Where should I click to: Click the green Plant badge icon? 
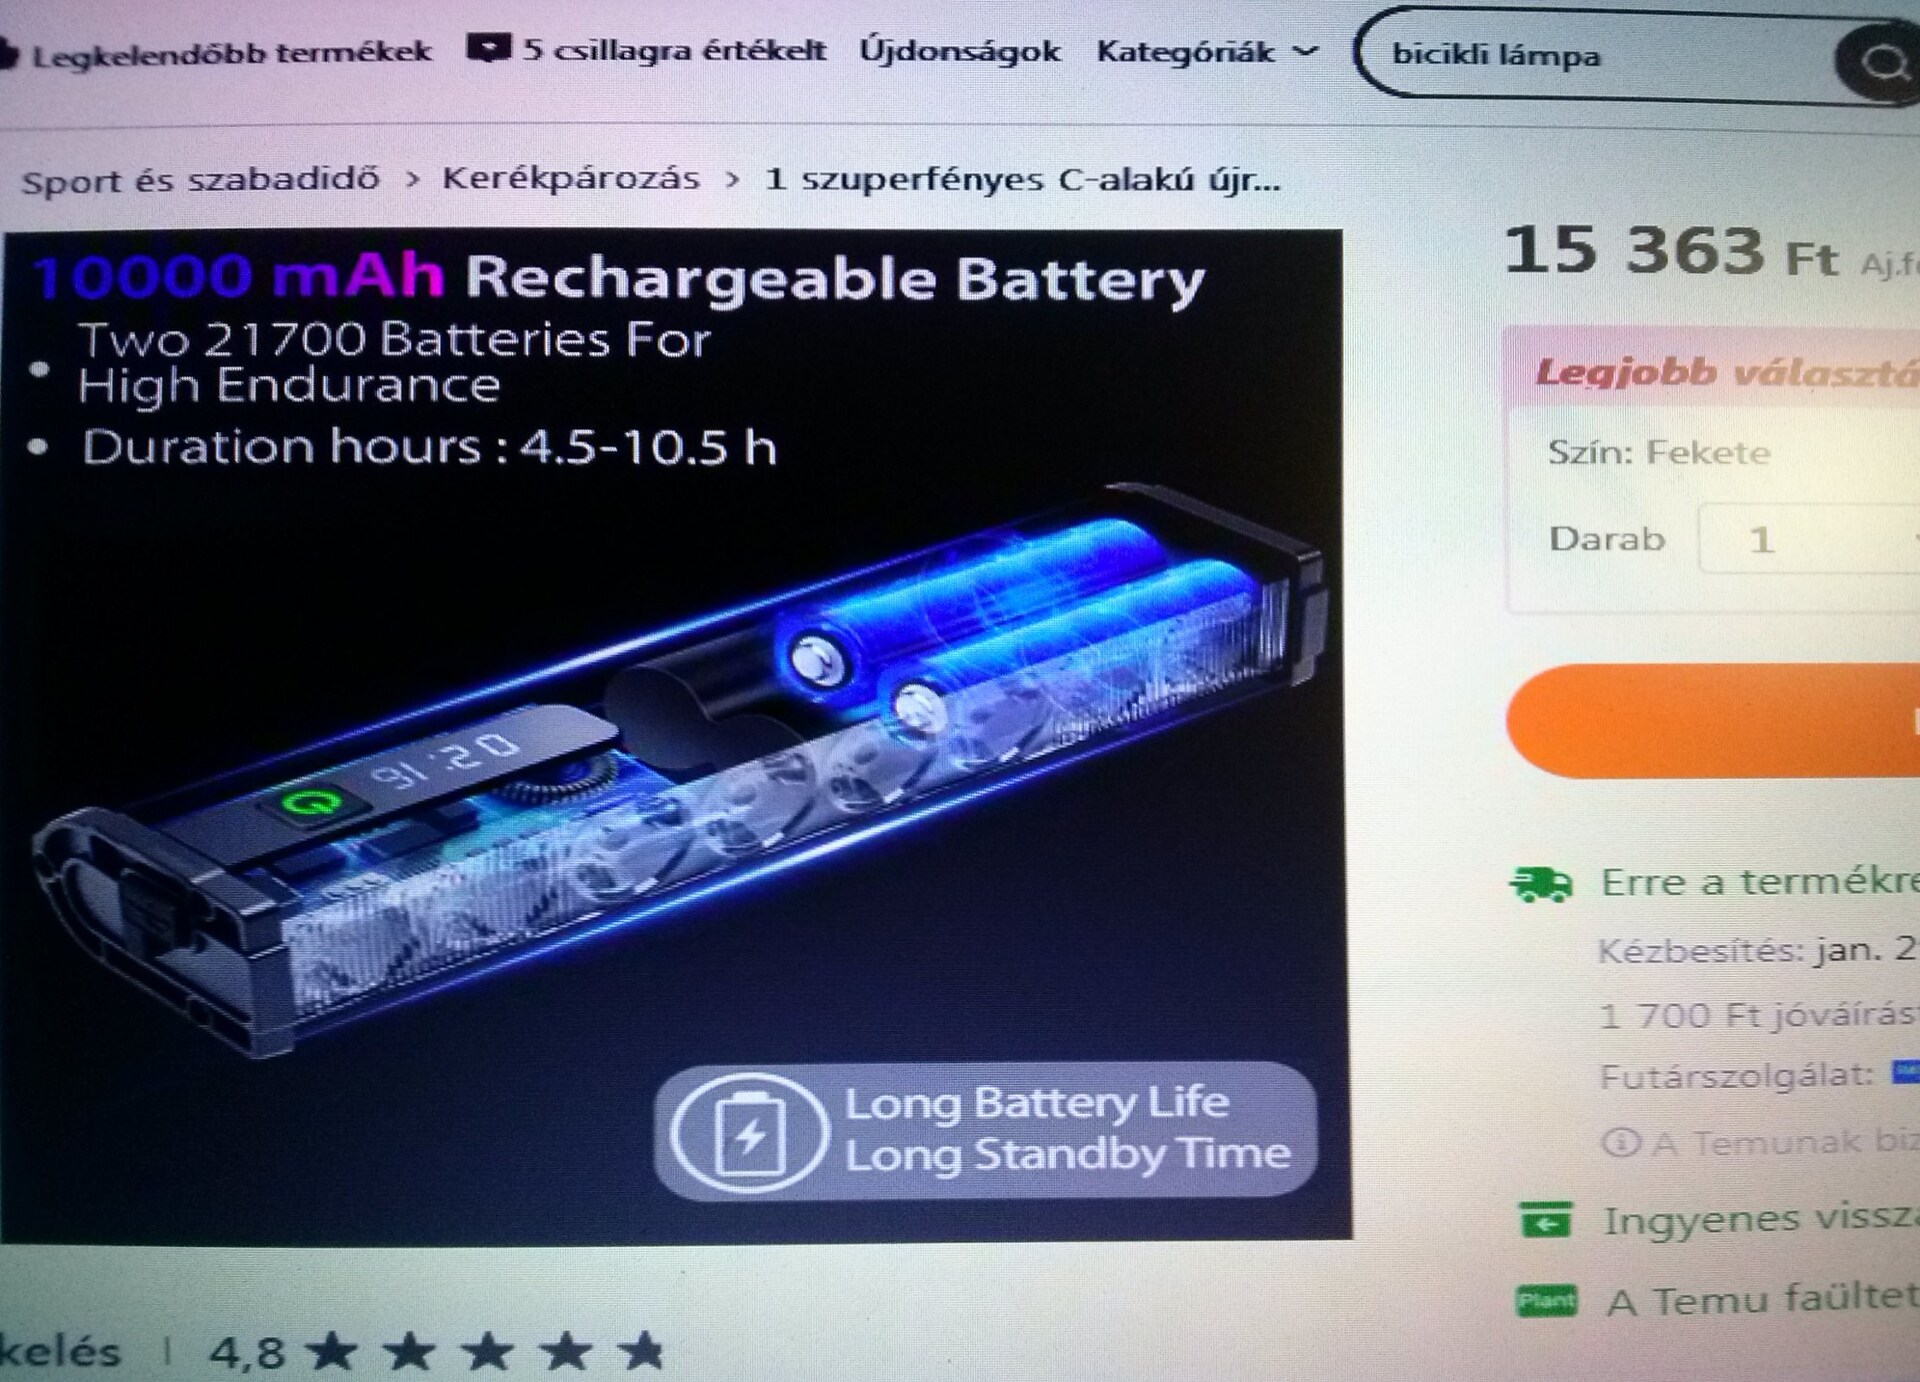pyautogui.click(x=1546, y=1300)
